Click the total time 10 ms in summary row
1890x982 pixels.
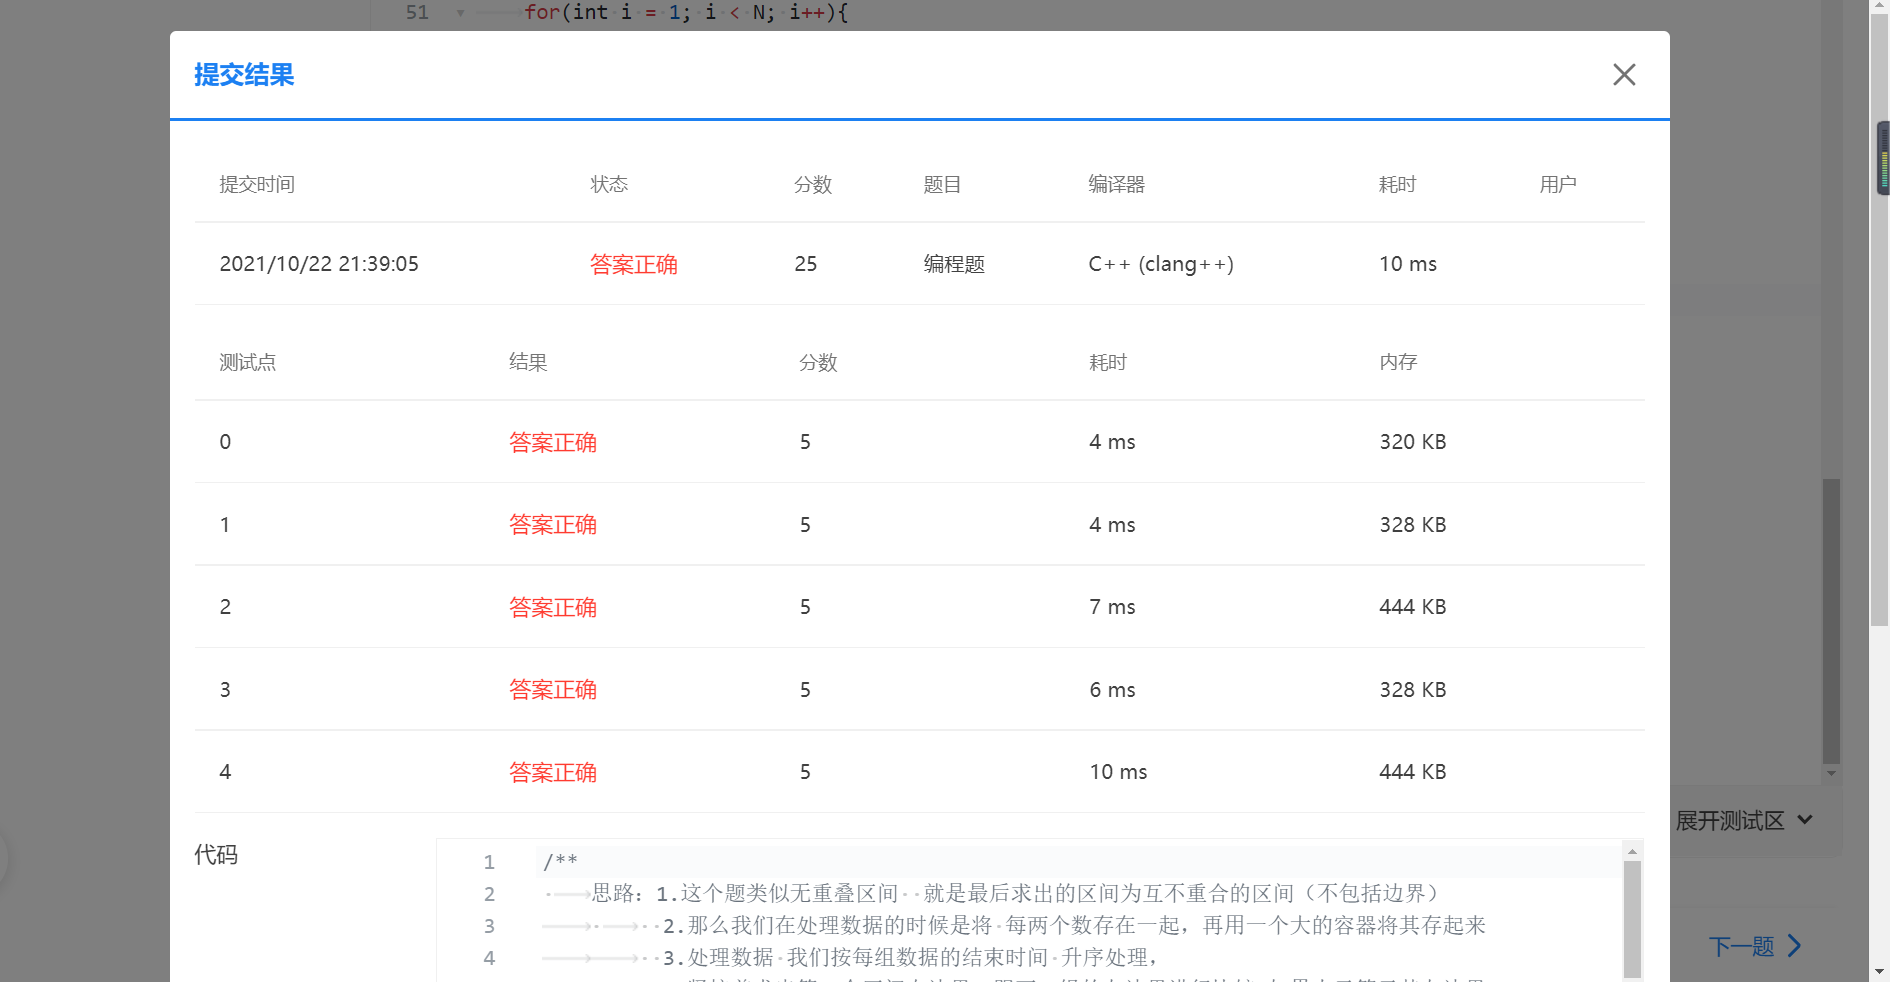1408,264
